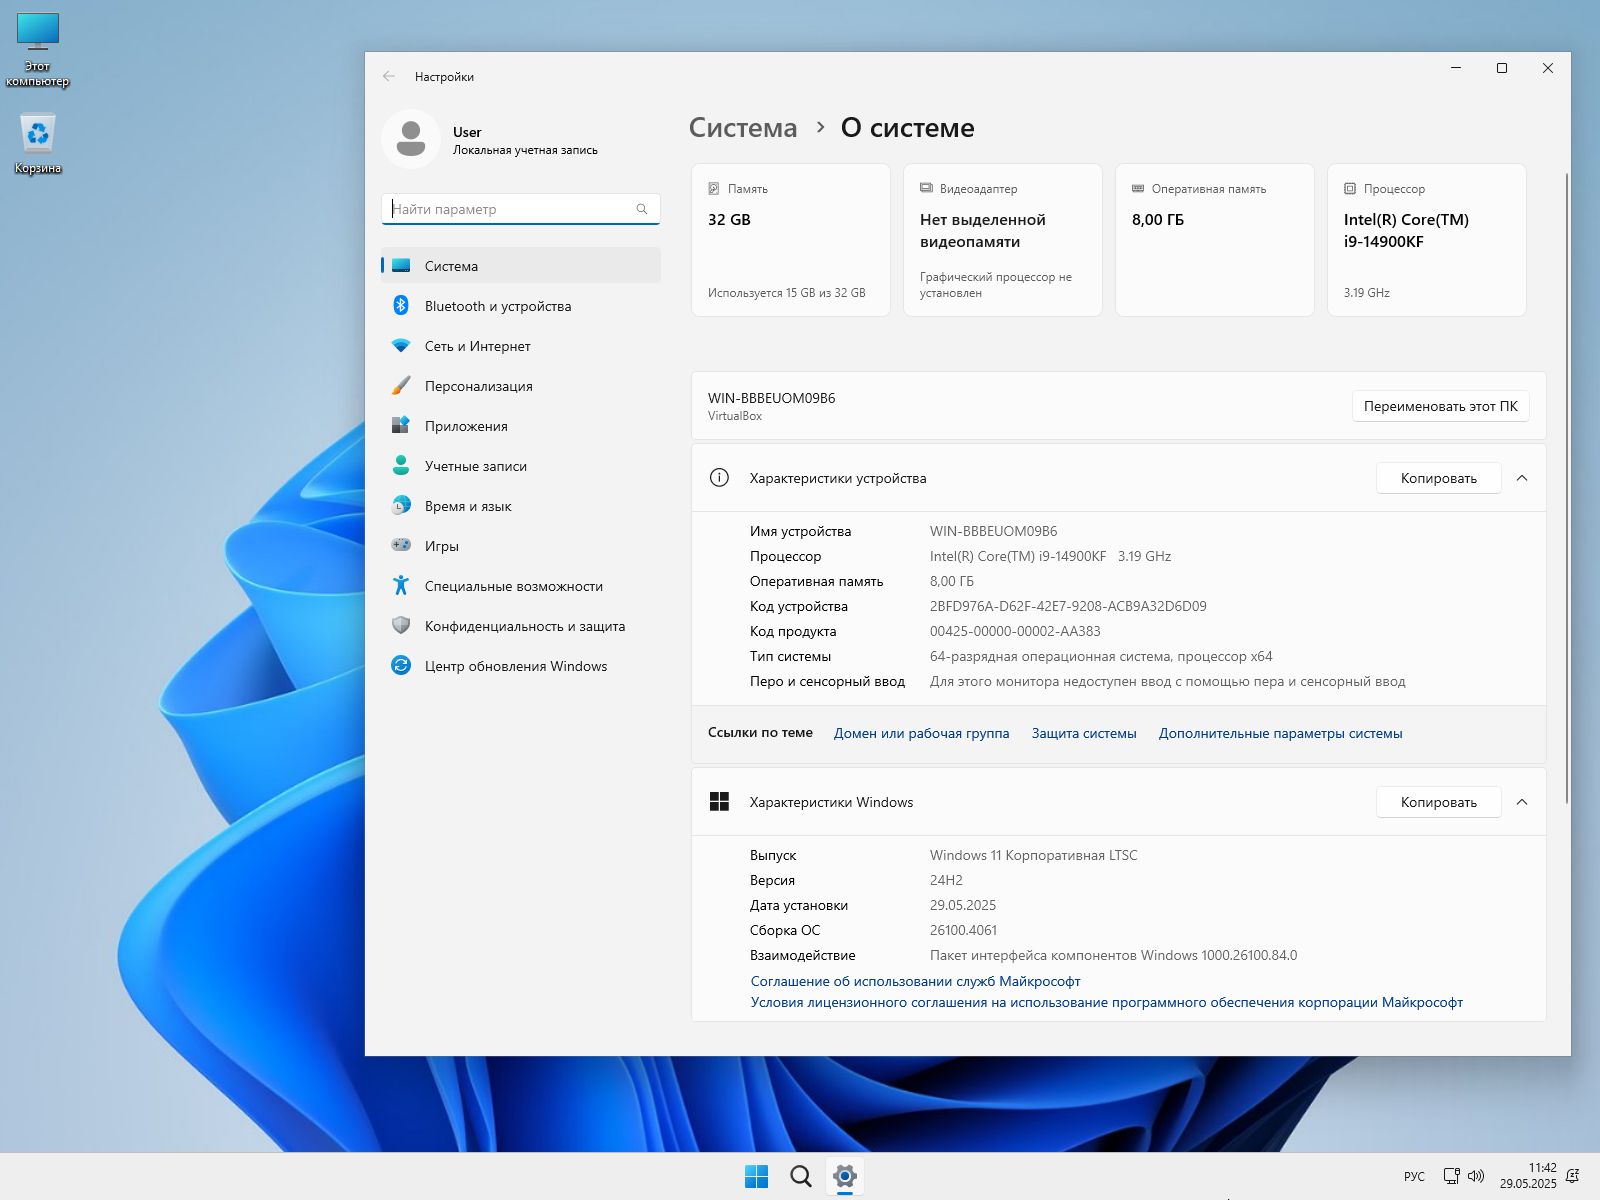
Task: Click the Время и язык globe-clock icon
Action: pyautogui.click(x=401, y=506)
